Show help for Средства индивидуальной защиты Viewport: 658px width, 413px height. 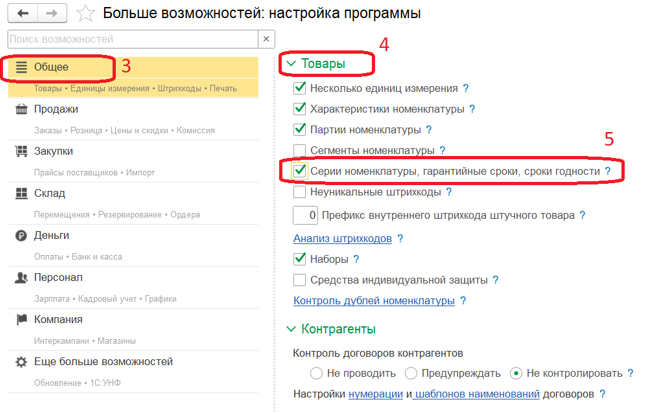[x=495, y=281]
